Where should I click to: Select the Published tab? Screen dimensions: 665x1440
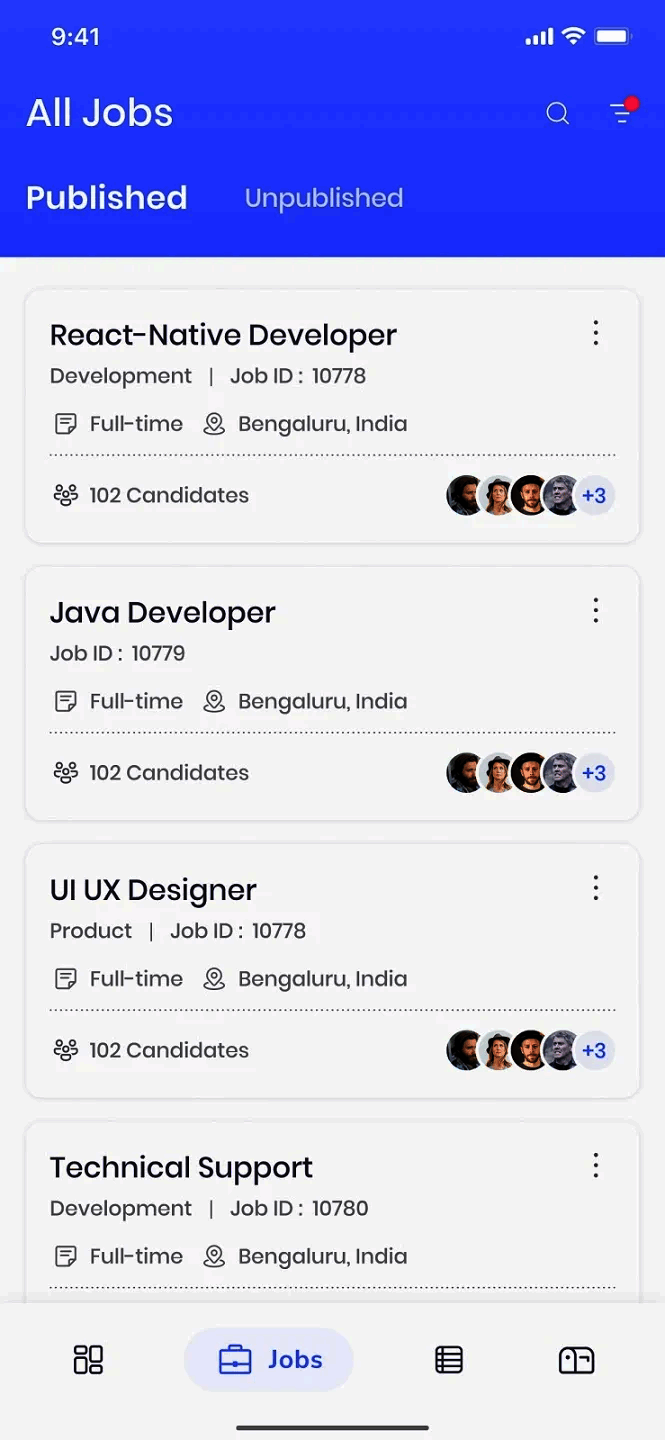coord(107,198)
